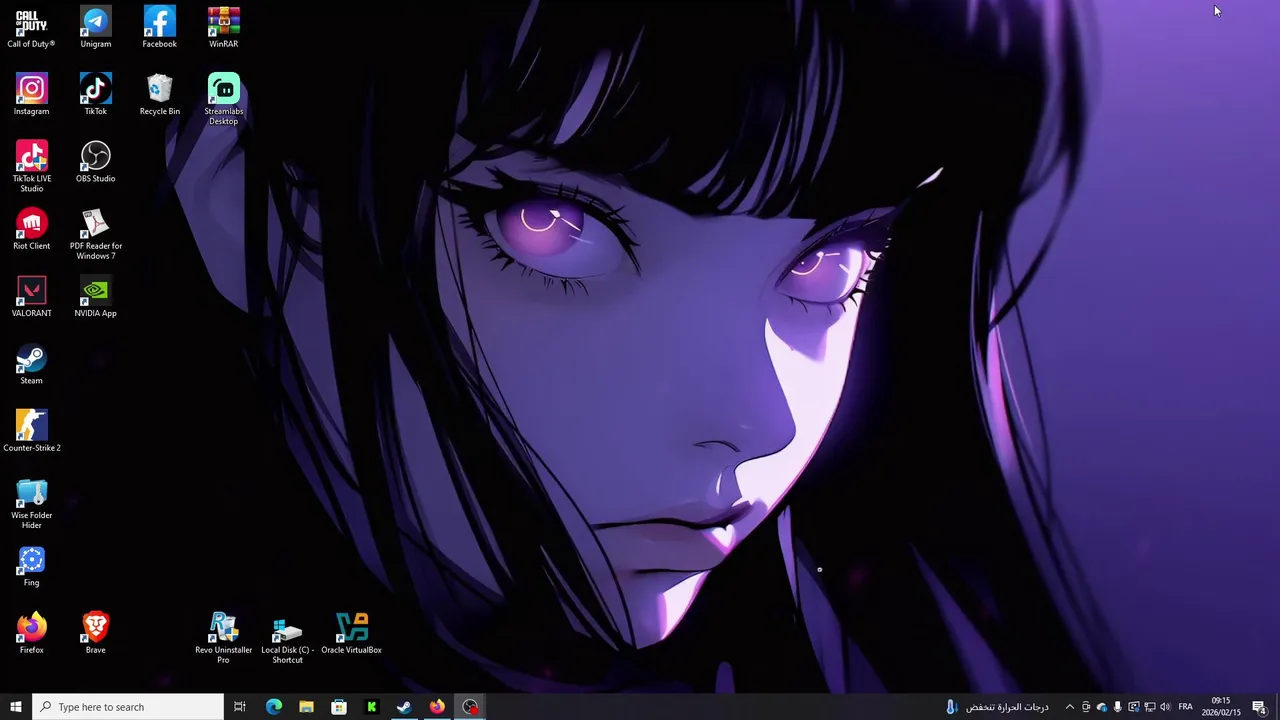The height and width of the screenshot is (720, 1280).
Task: Open the weather temperature widget in taskbar
Action: tap(997, 707)
